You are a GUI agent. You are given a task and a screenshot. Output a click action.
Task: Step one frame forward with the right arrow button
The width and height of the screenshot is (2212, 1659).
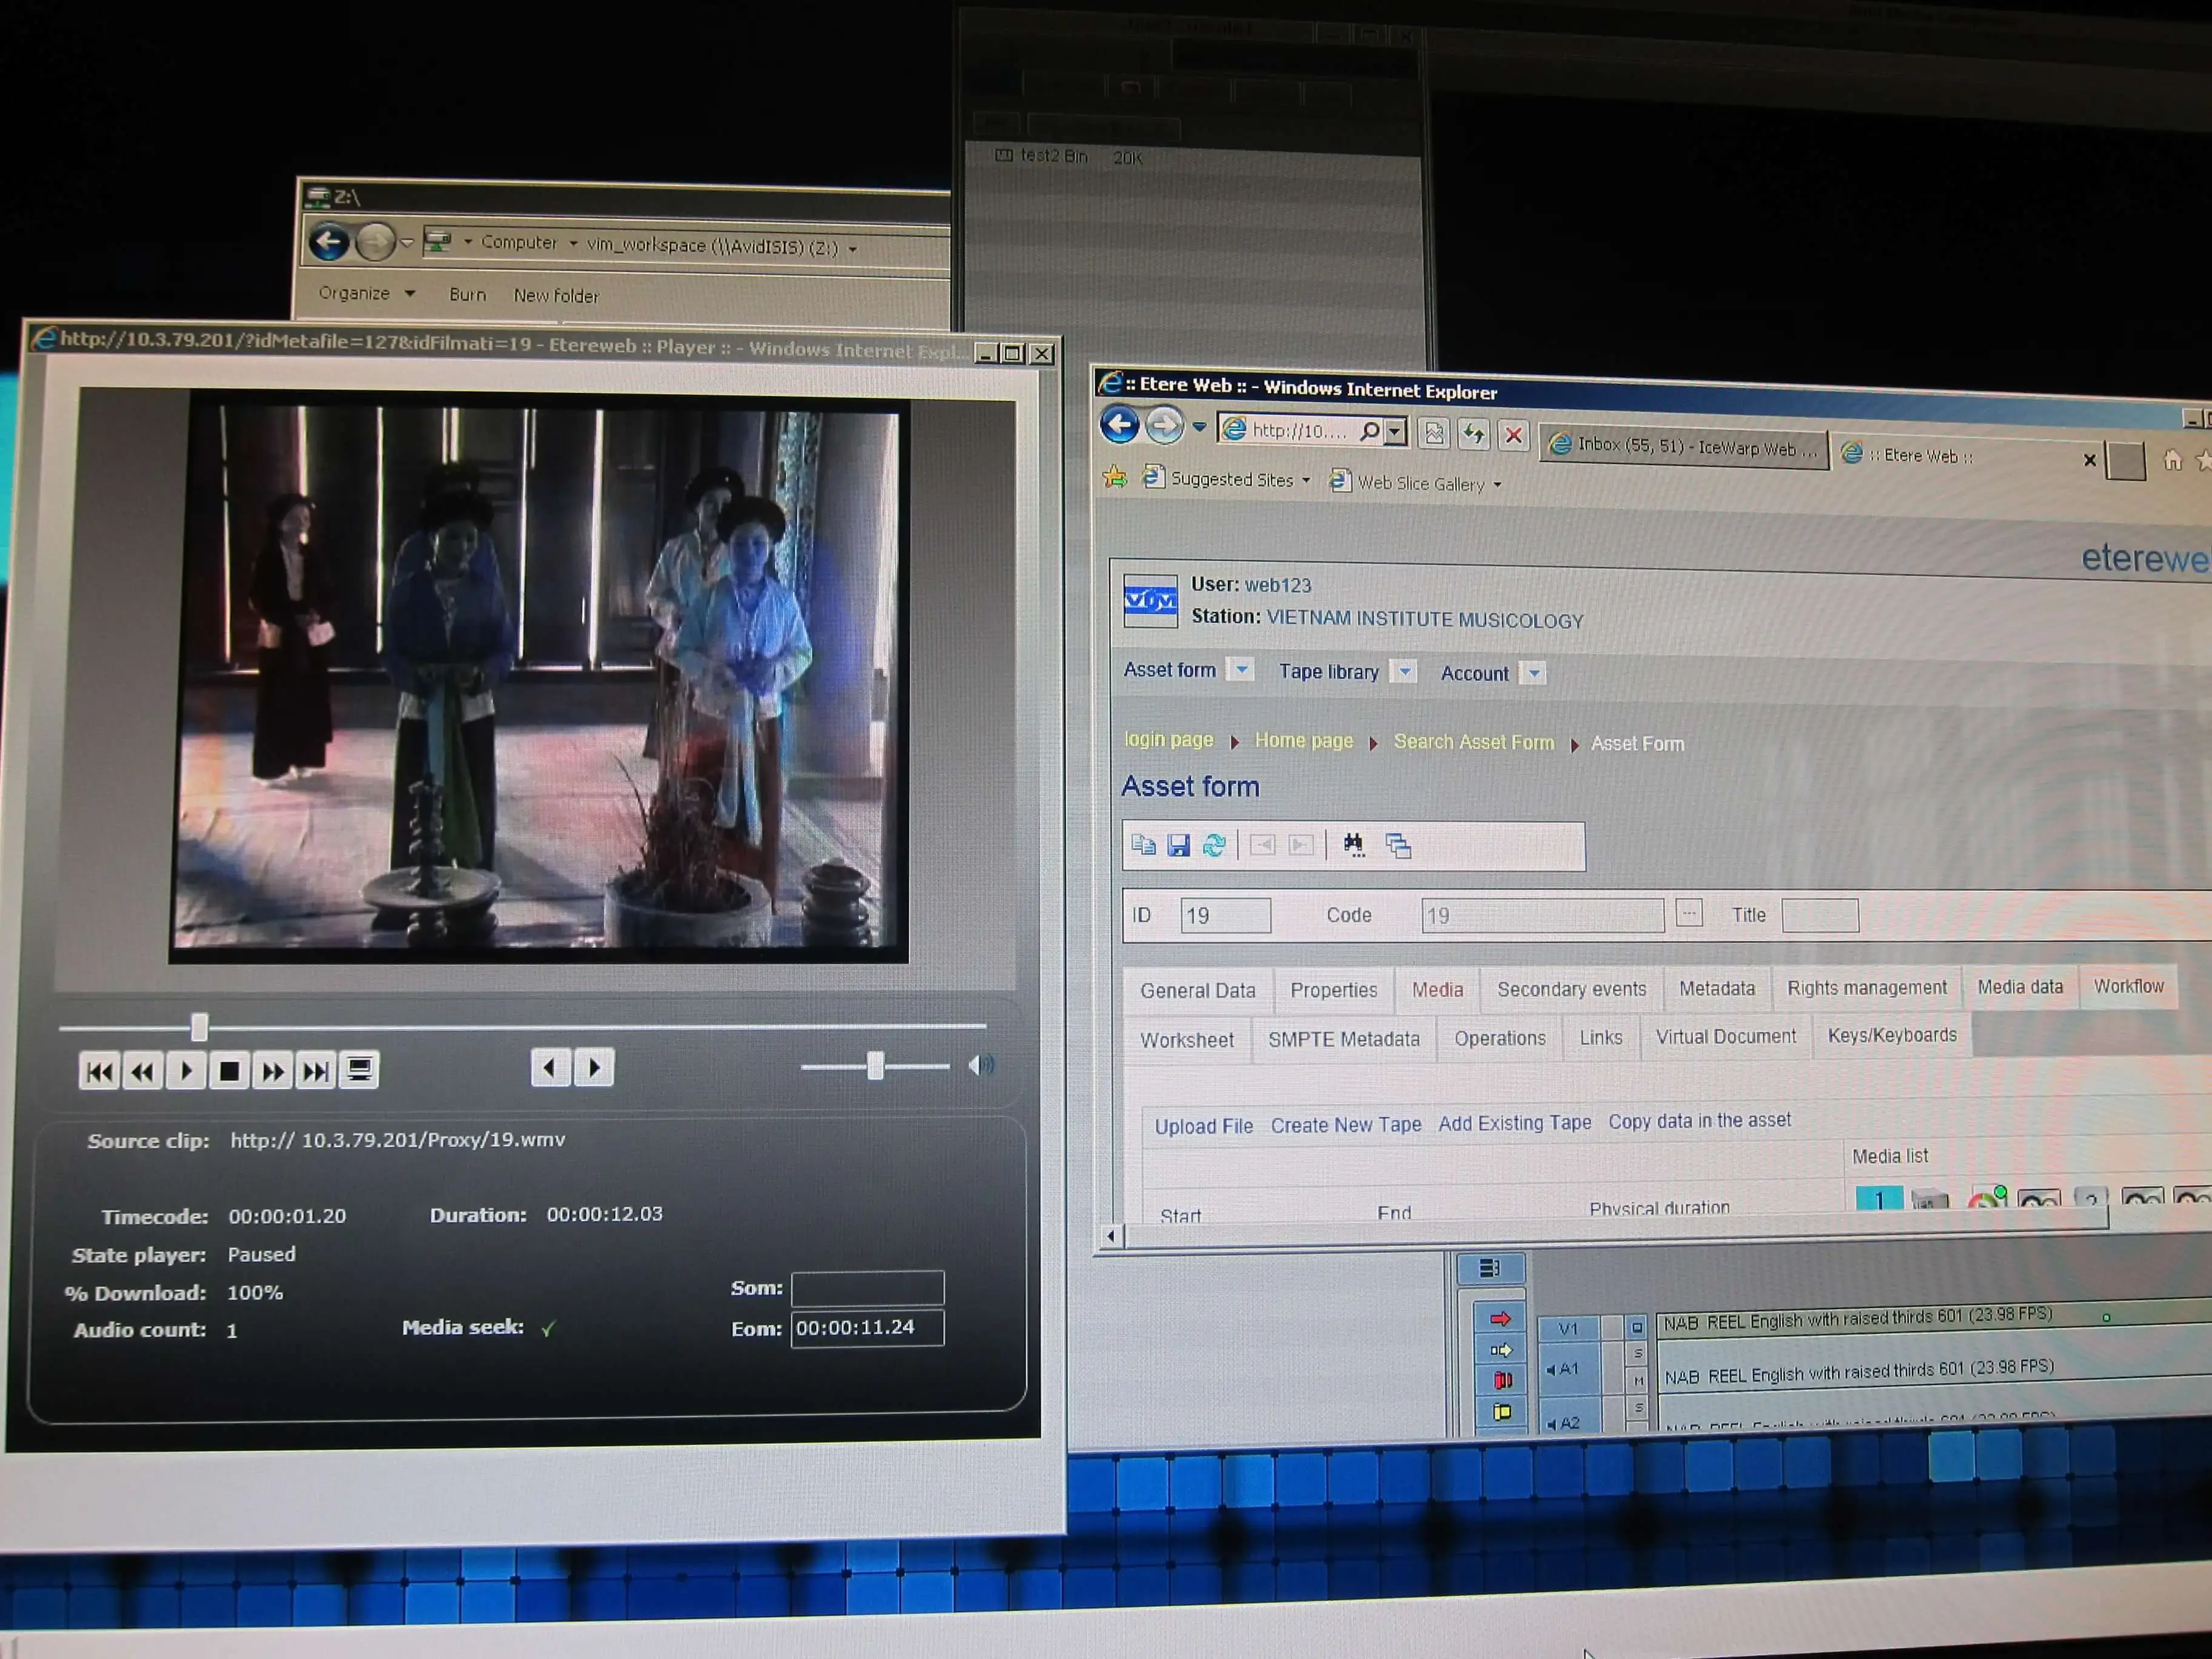(x=594, y=1068)
